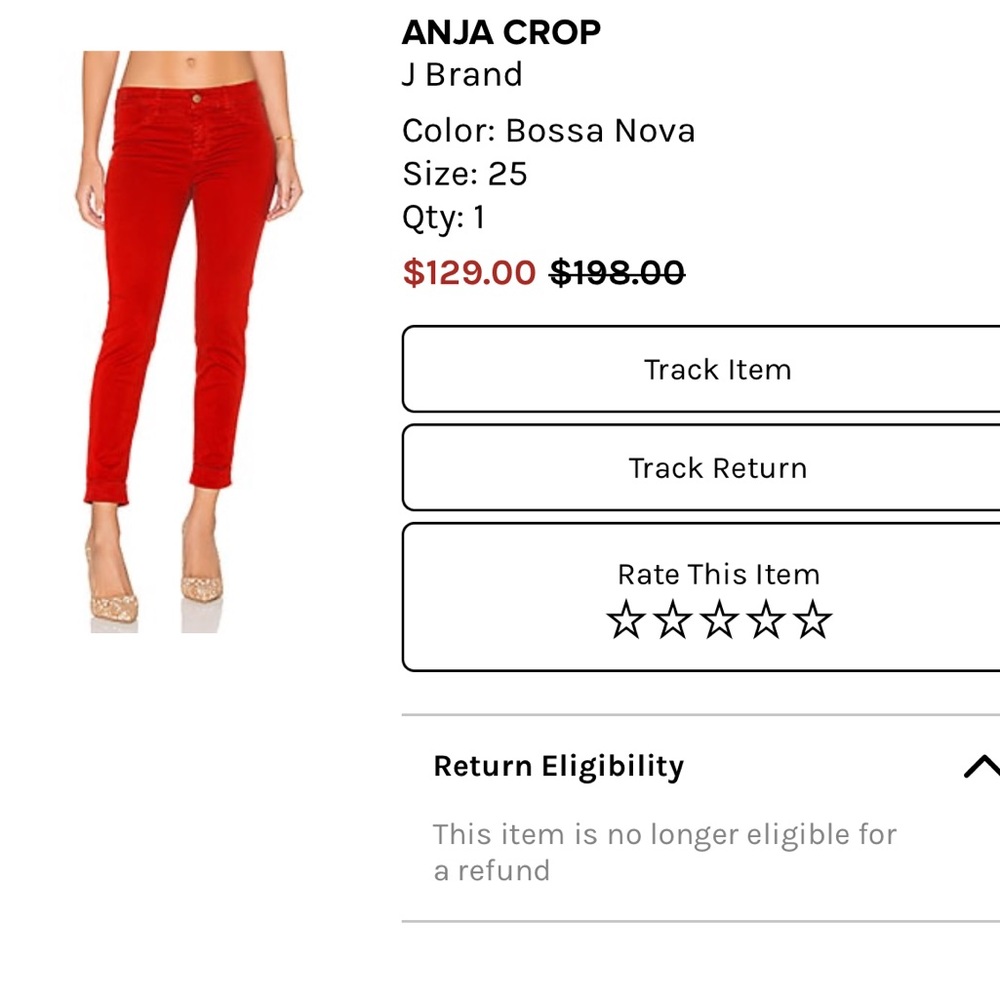
Task: Click the refund ineligibility message text
Action: (x=664, y=852)
